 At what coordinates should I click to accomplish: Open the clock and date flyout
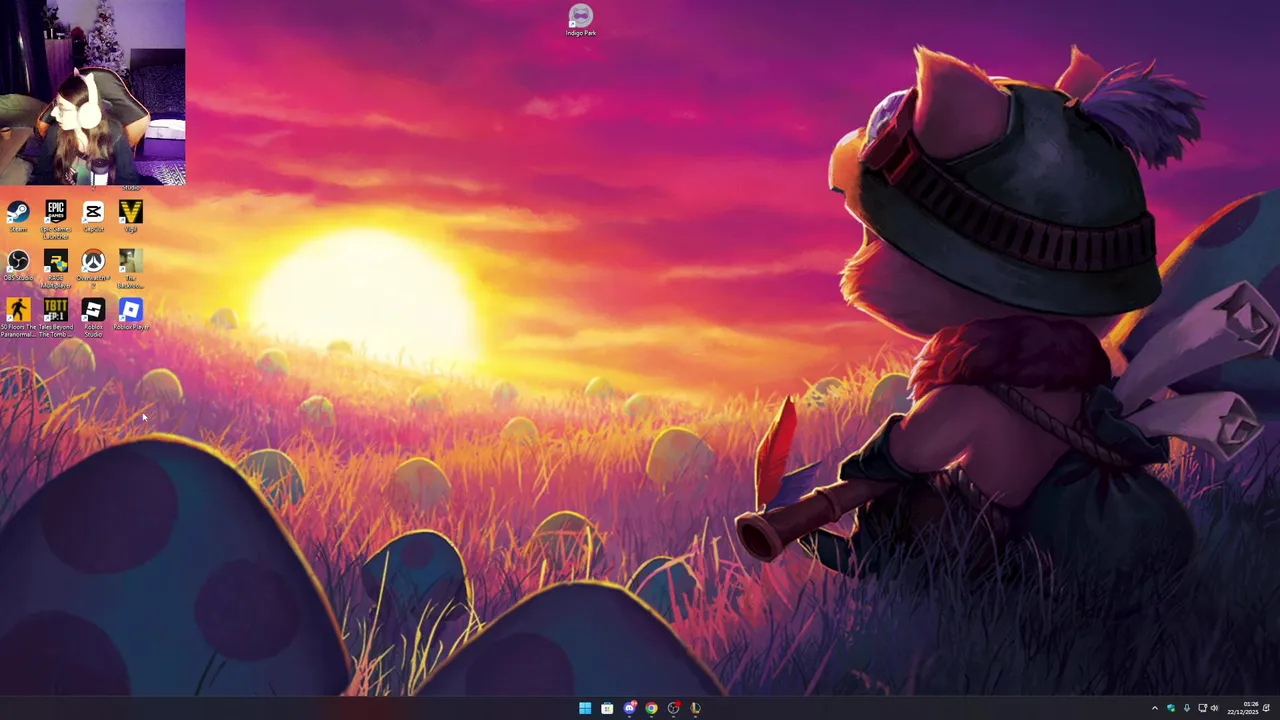(1243, 708)
